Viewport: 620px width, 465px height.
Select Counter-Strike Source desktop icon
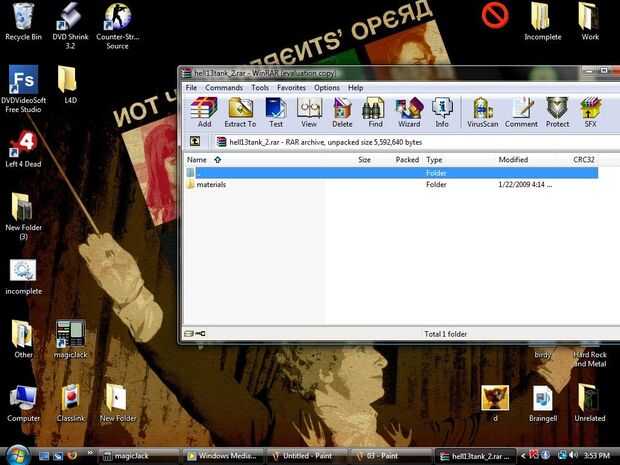click(117, 25)
